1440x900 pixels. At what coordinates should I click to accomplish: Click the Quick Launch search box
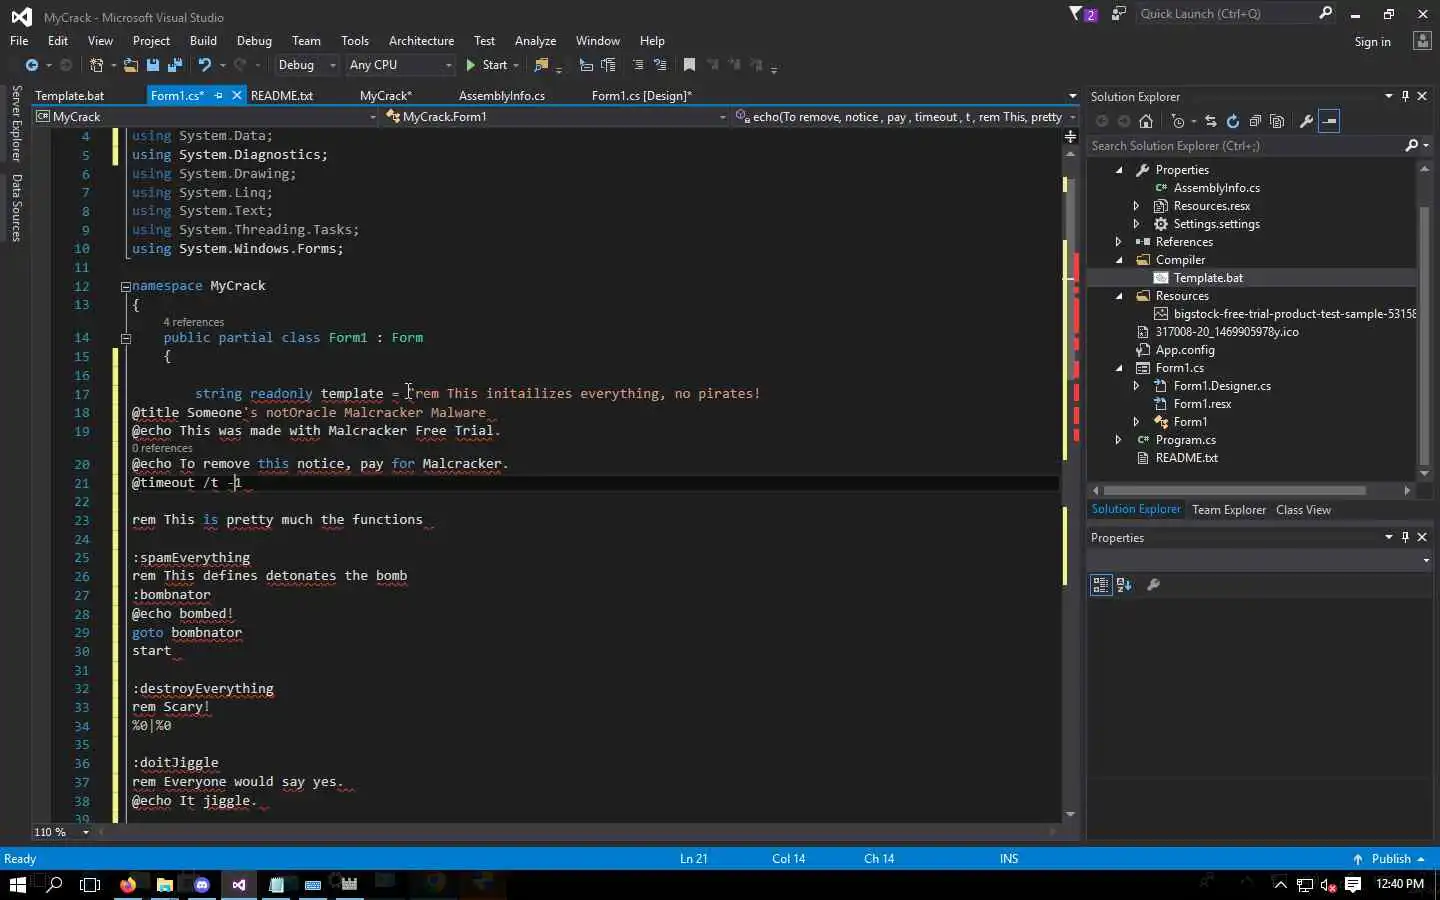point(1226,14)
